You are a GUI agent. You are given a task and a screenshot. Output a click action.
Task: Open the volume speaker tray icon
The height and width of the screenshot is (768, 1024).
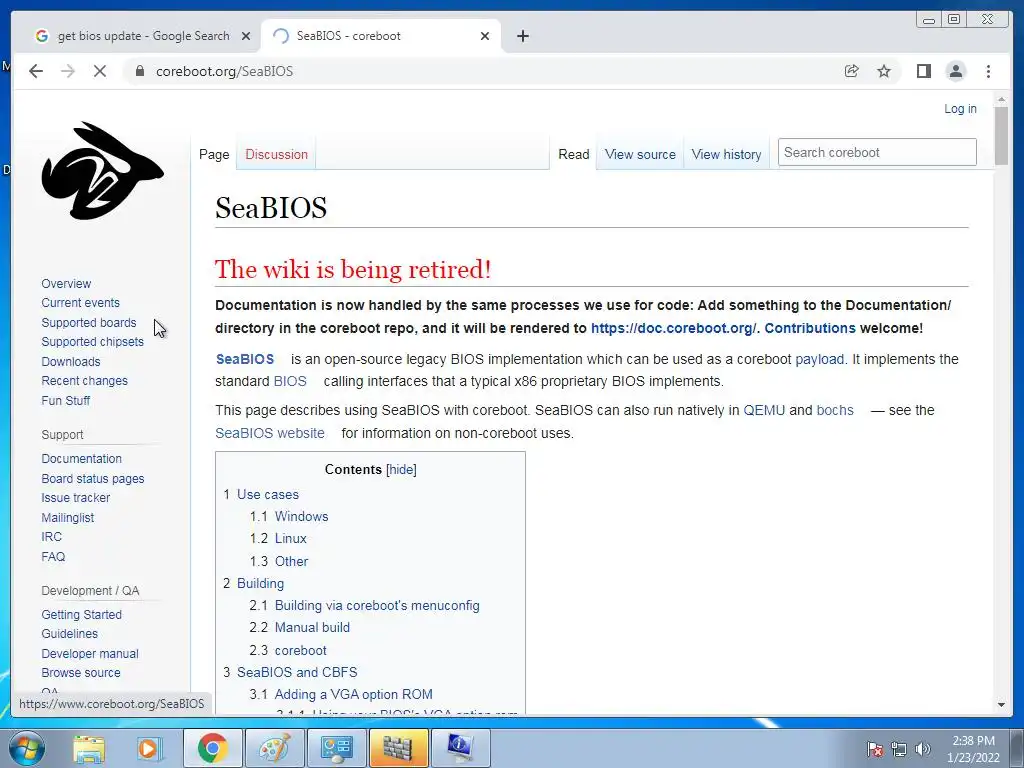pyautogui.click(x=922, y=749)
